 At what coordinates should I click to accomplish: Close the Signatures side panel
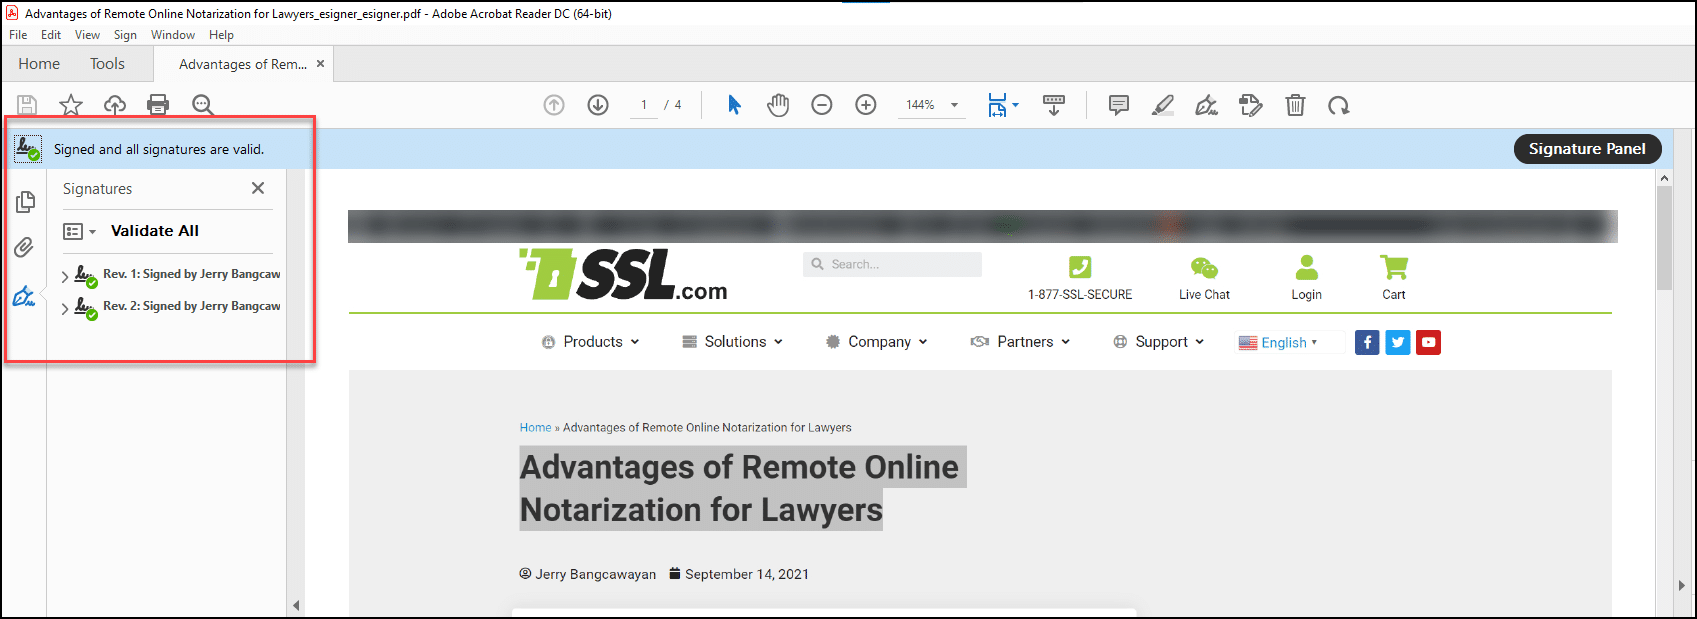[258, 188]
